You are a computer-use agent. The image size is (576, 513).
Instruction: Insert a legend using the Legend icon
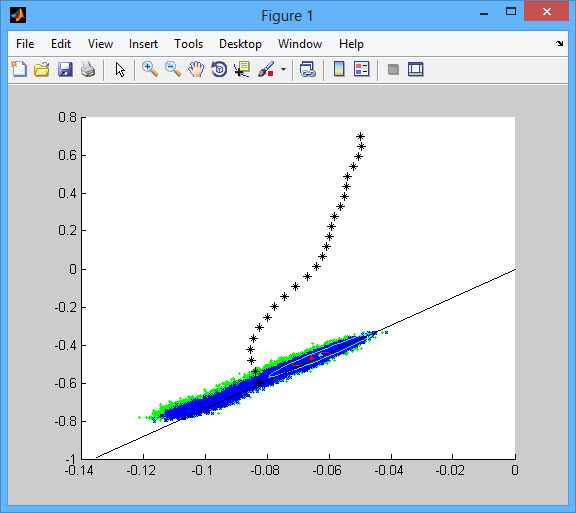[x=361, y=69]
